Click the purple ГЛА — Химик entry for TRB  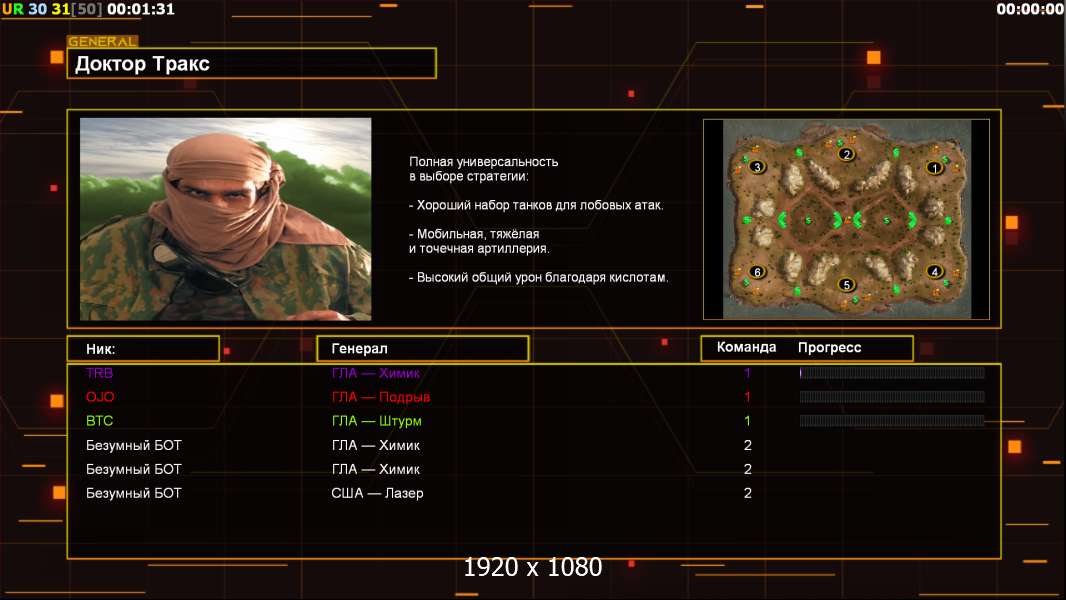[x=375, y=372]
